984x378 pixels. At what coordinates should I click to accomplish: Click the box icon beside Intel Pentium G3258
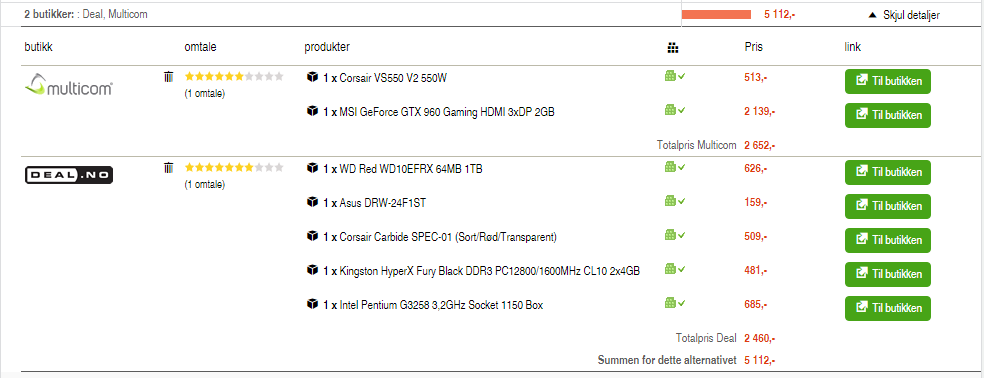tap(312, 305)
